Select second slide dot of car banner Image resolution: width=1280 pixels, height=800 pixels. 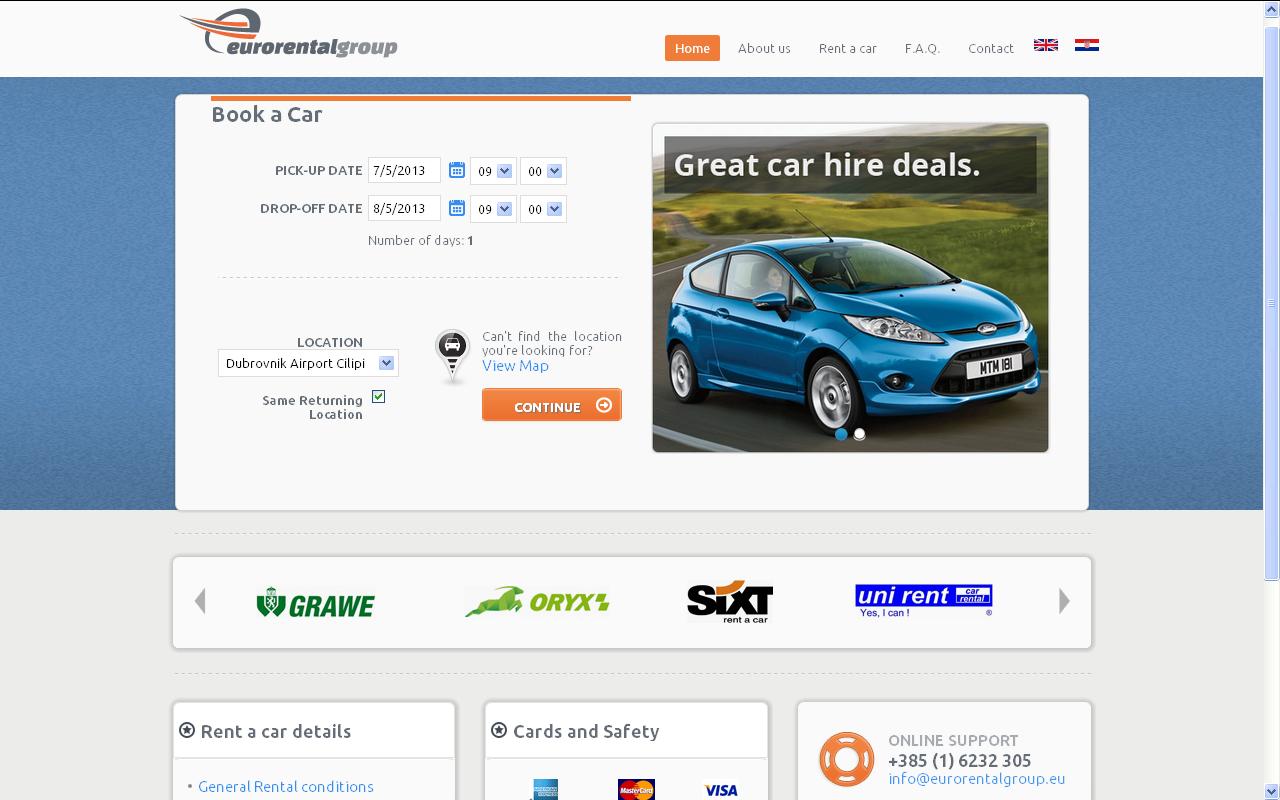coord(859,434)
